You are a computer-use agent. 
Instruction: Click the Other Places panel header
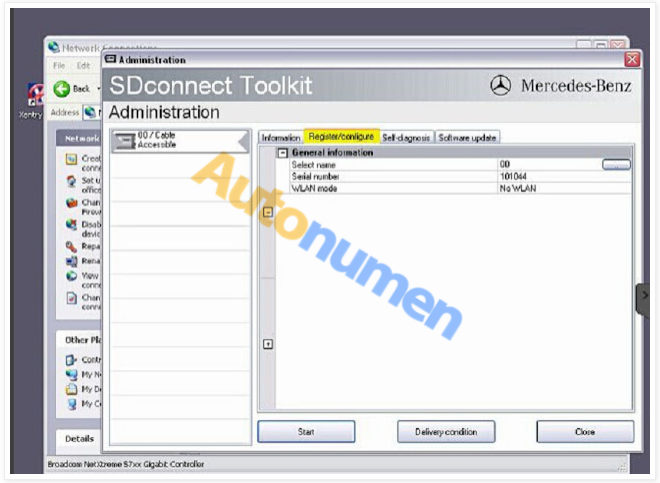click(80, 340)
